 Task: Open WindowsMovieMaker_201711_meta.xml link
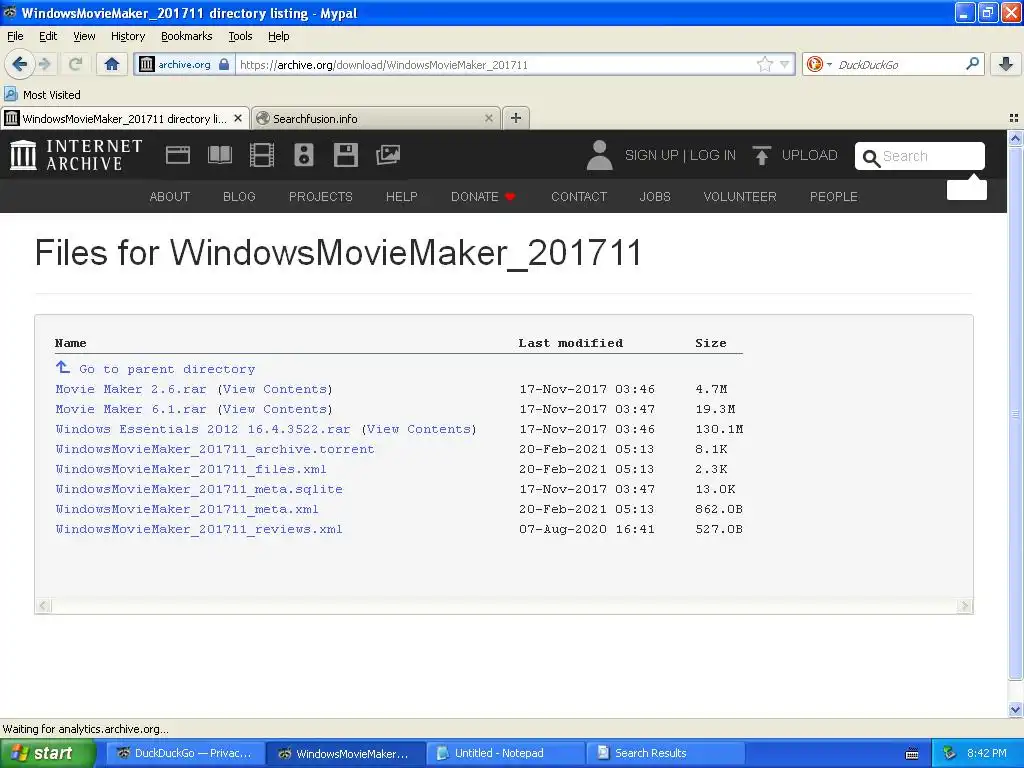click(x=187, y=509)
